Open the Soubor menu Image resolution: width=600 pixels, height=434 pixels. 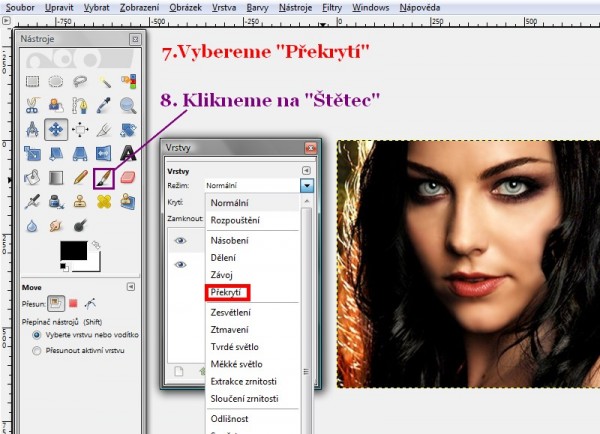pyautogui.click(x=20, y=7)
